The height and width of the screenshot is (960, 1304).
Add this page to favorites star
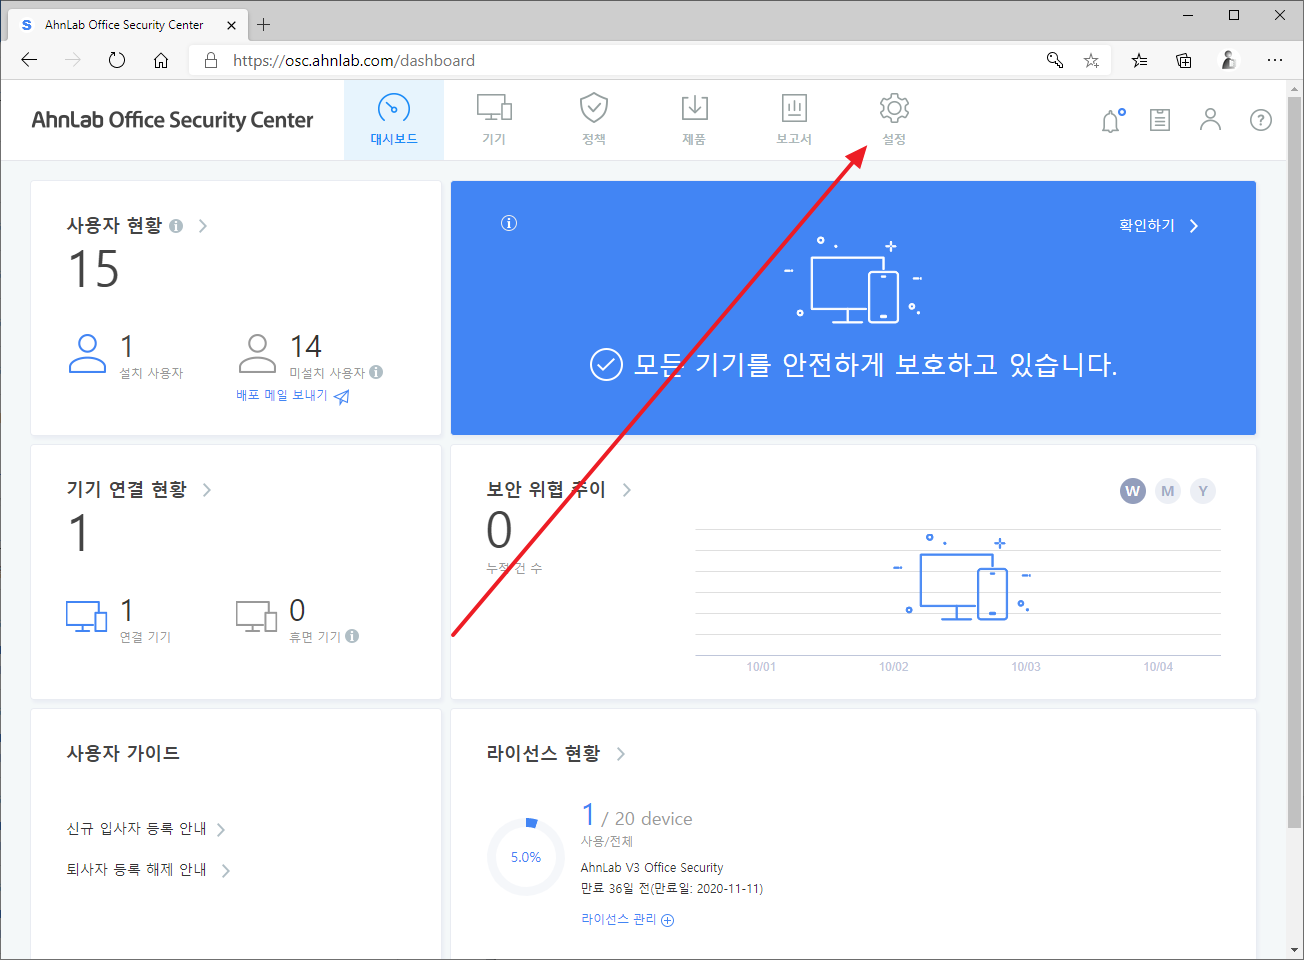coord(1091,61)
